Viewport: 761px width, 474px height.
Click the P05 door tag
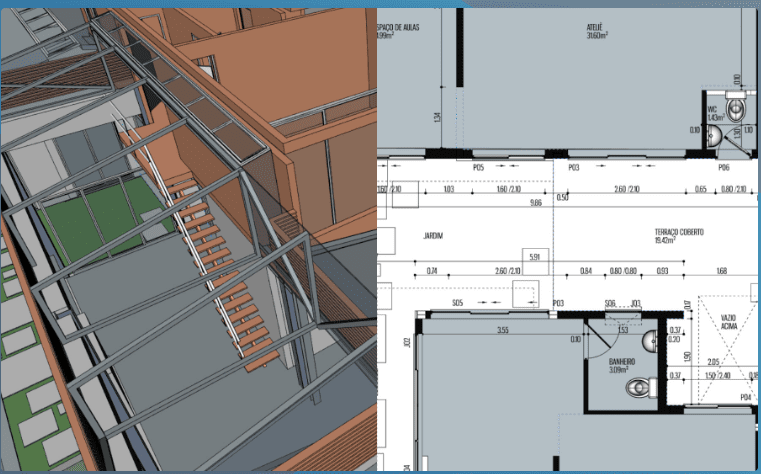pos(478,167)
